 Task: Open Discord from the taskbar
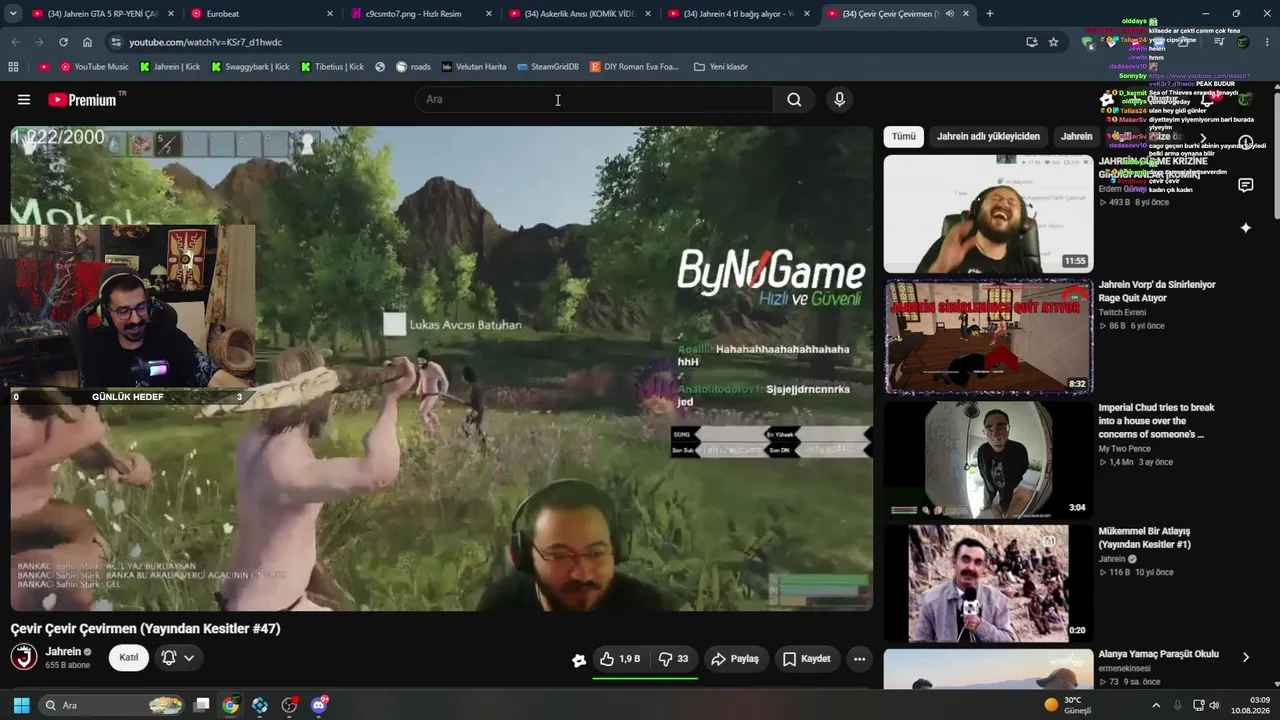320,705
